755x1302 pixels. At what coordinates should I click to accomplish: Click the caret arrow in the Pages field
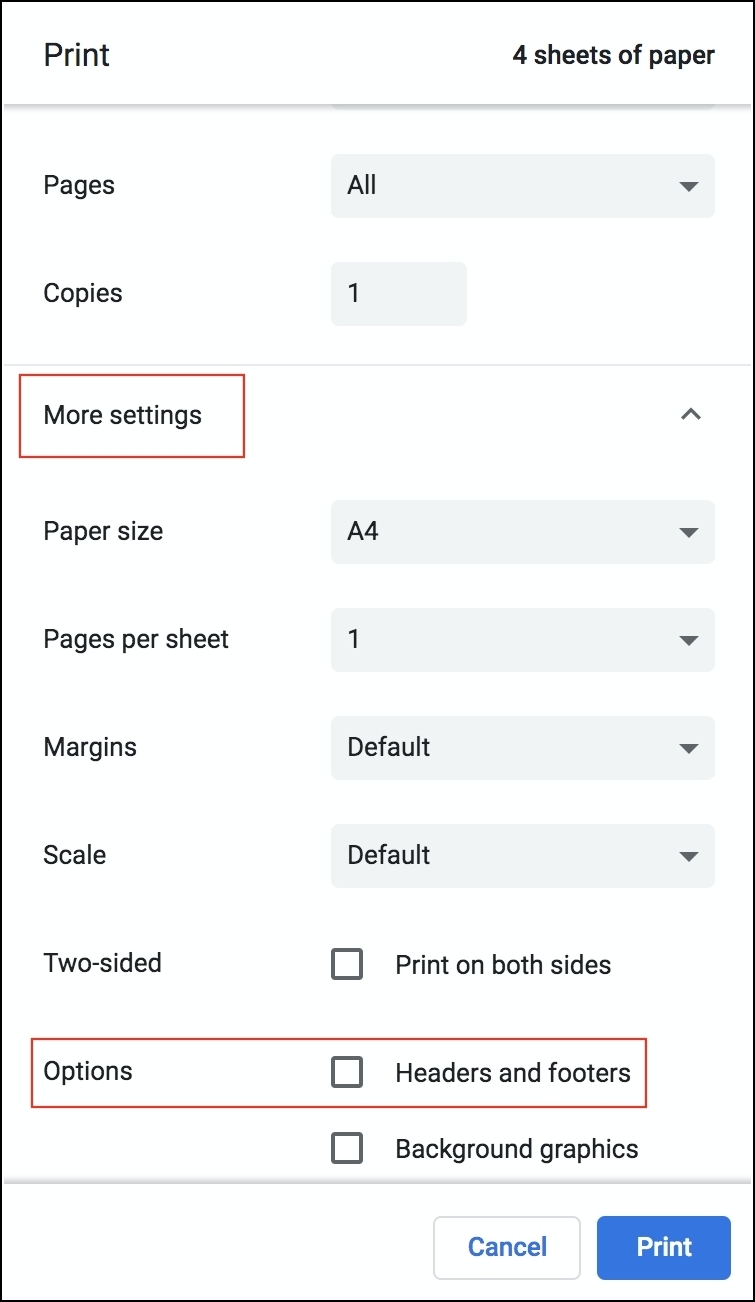(x=688, y=186)
